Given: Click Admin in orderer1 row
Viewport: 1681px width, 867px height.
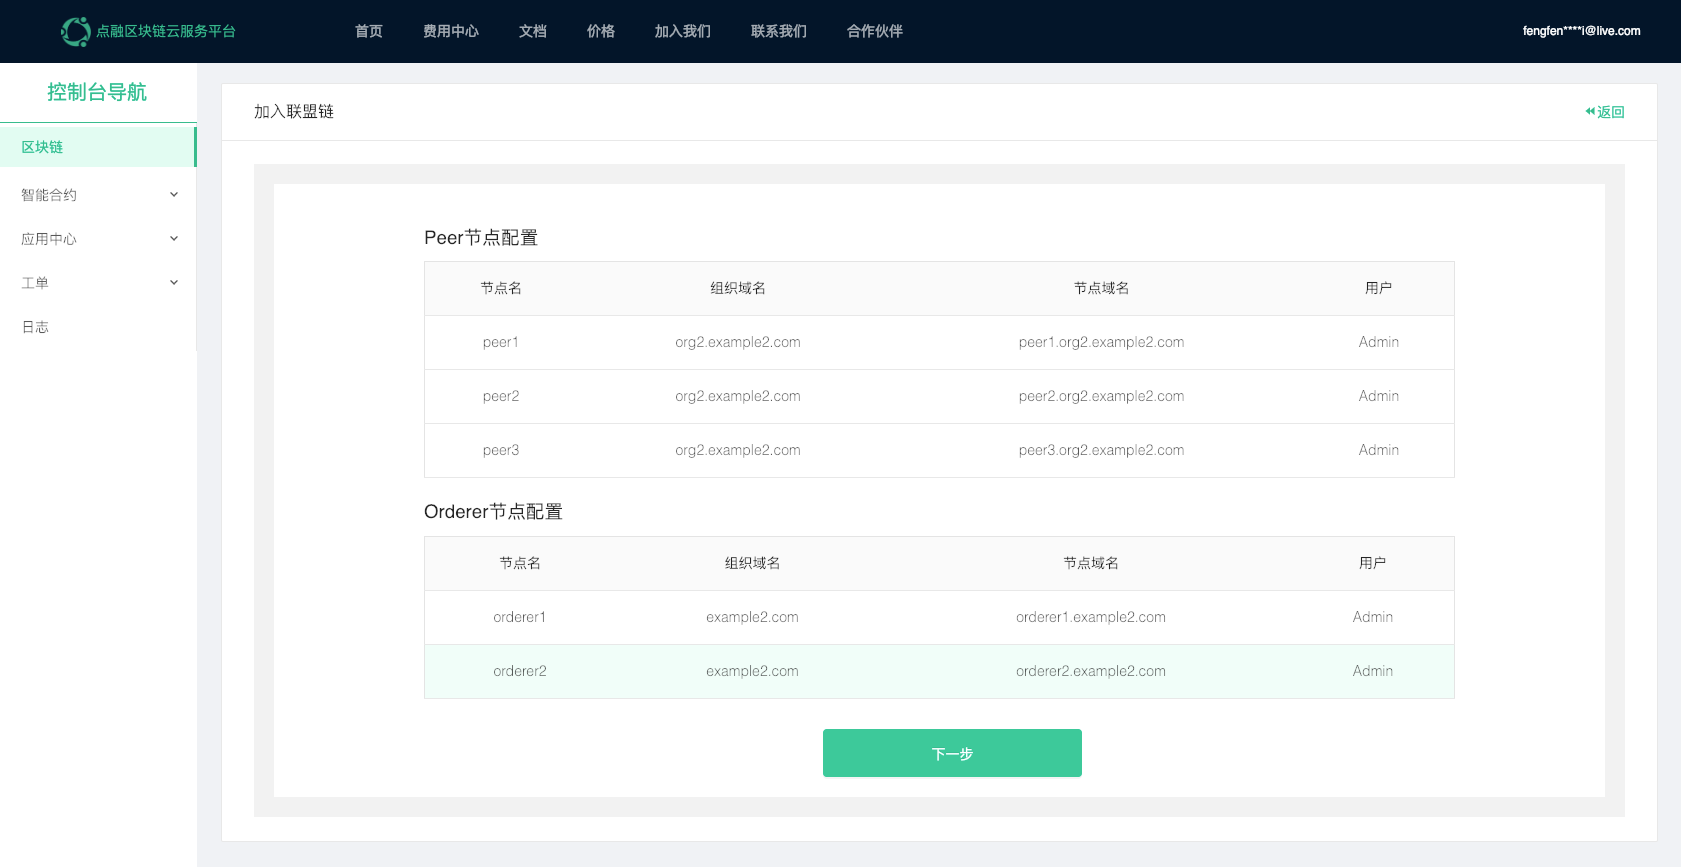Looking at the screenshot, I should click(1372, 617).
